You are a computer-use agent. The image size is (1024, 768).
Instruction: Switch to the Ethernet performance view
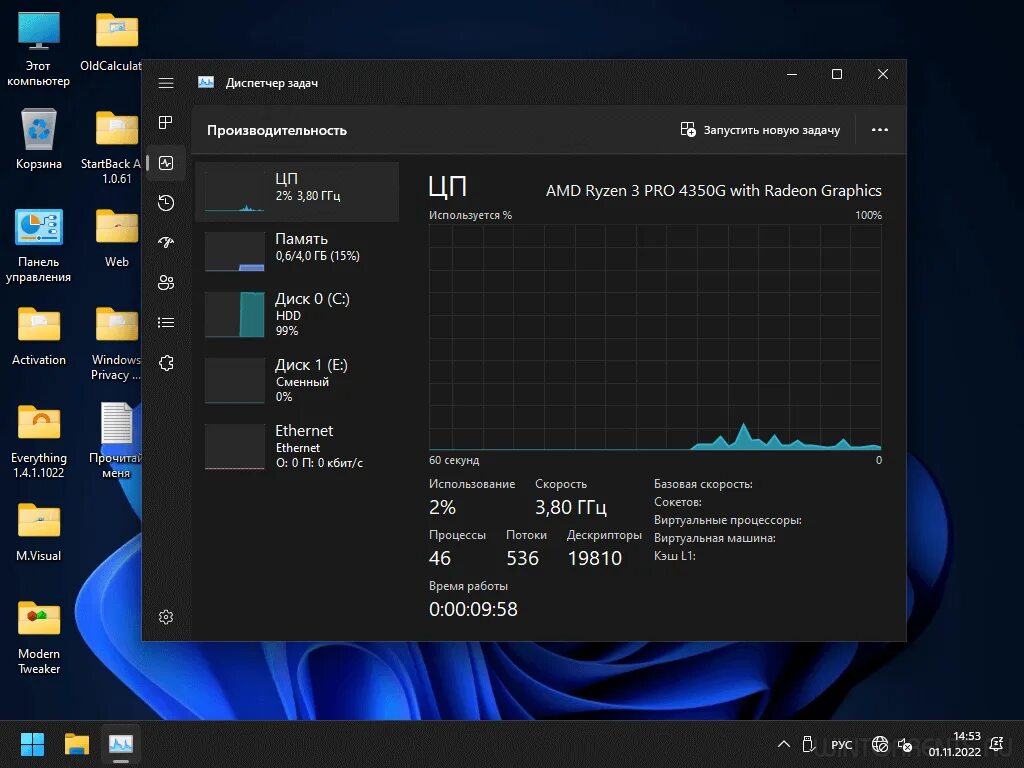point(298,446)
